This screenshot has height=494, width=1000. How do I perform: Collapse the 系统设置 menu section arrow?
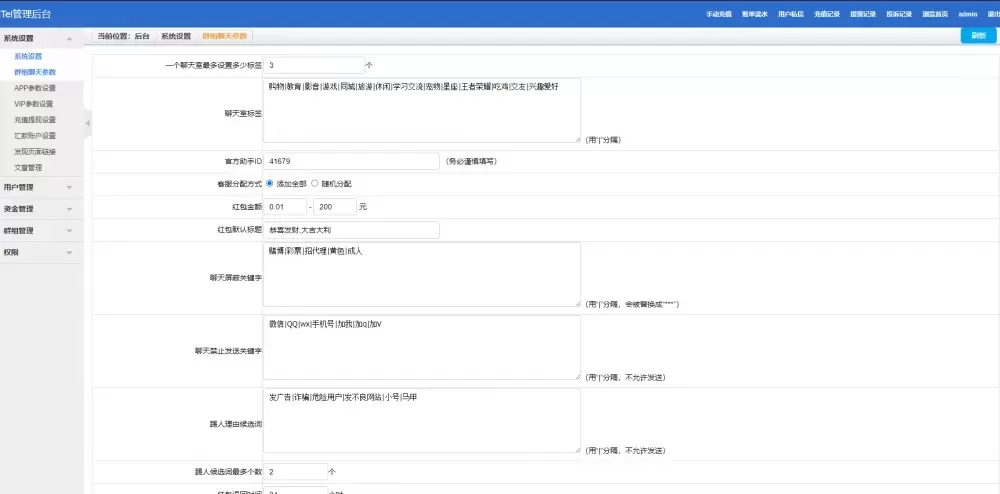(x=69, y=39)
